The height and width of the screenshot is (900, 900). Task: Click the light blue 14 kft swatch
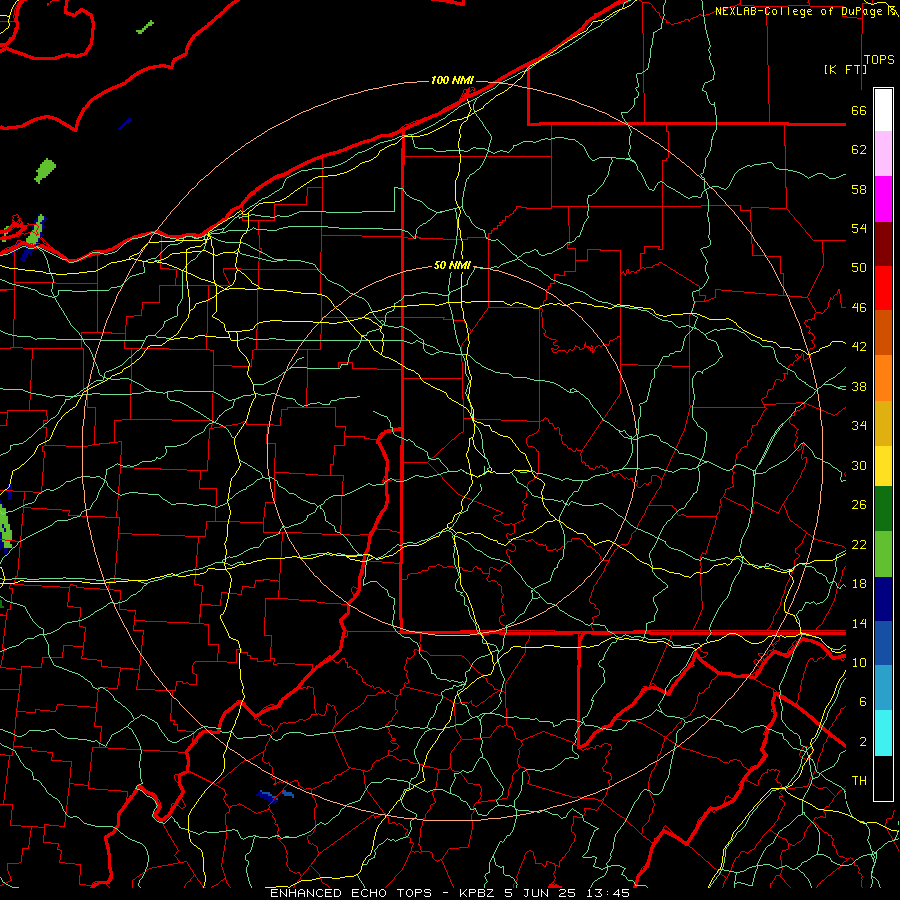883,688
